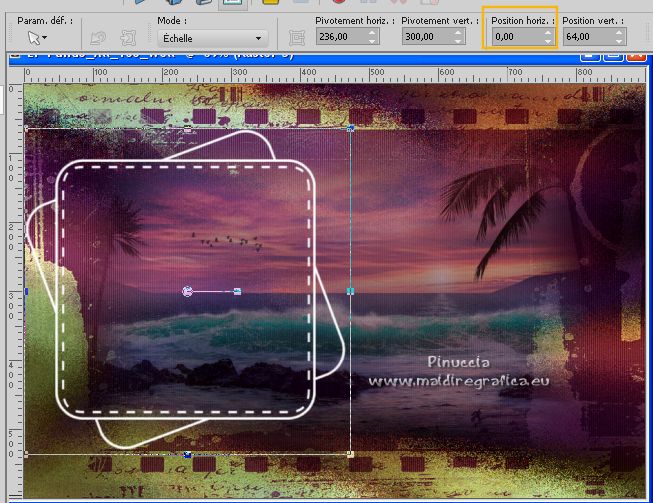Click the pivot icon left of Pivotement horiz.

point(296,38)
